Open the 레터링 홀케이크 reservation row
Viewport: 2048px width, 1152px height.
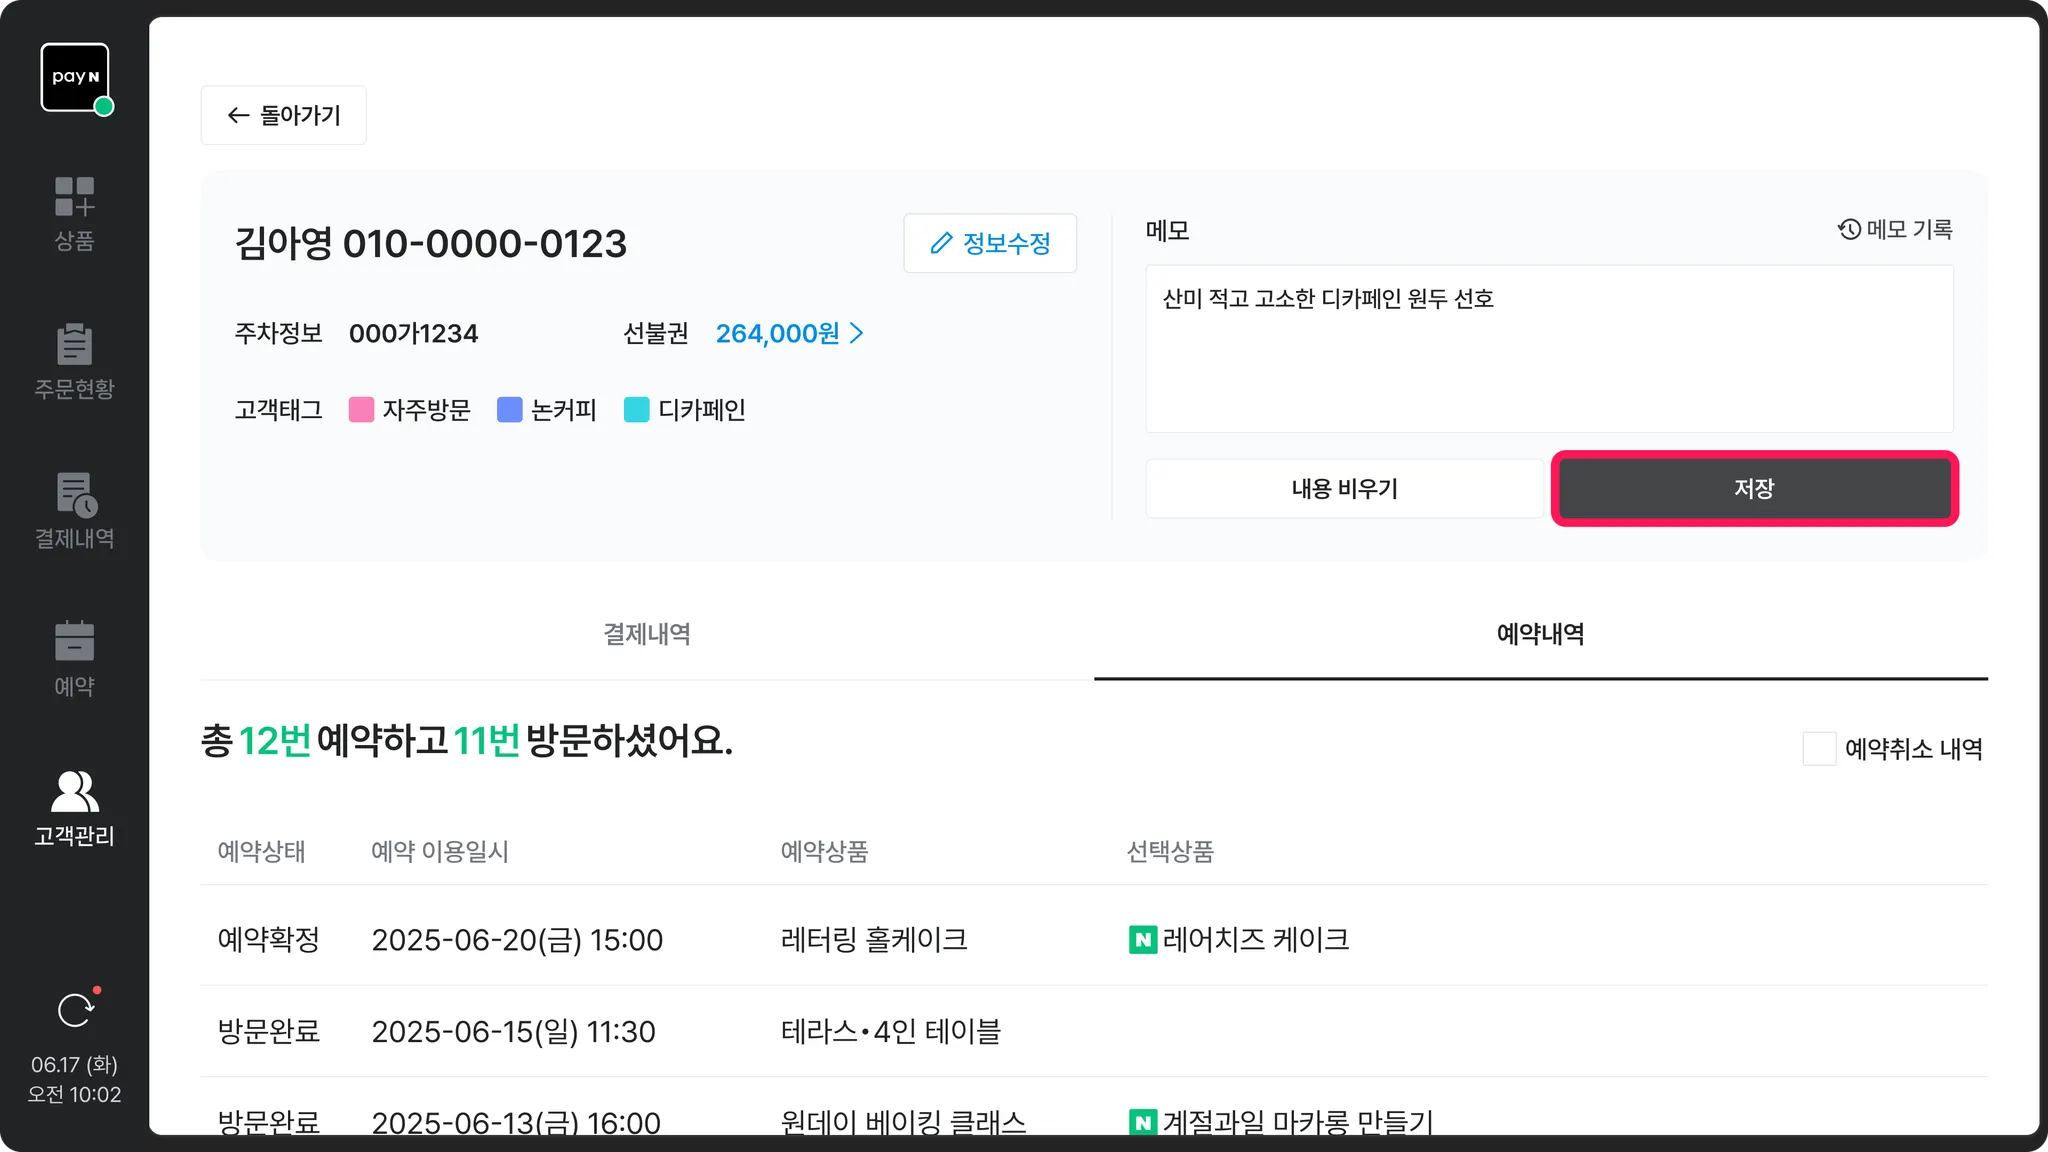point(873,940)
